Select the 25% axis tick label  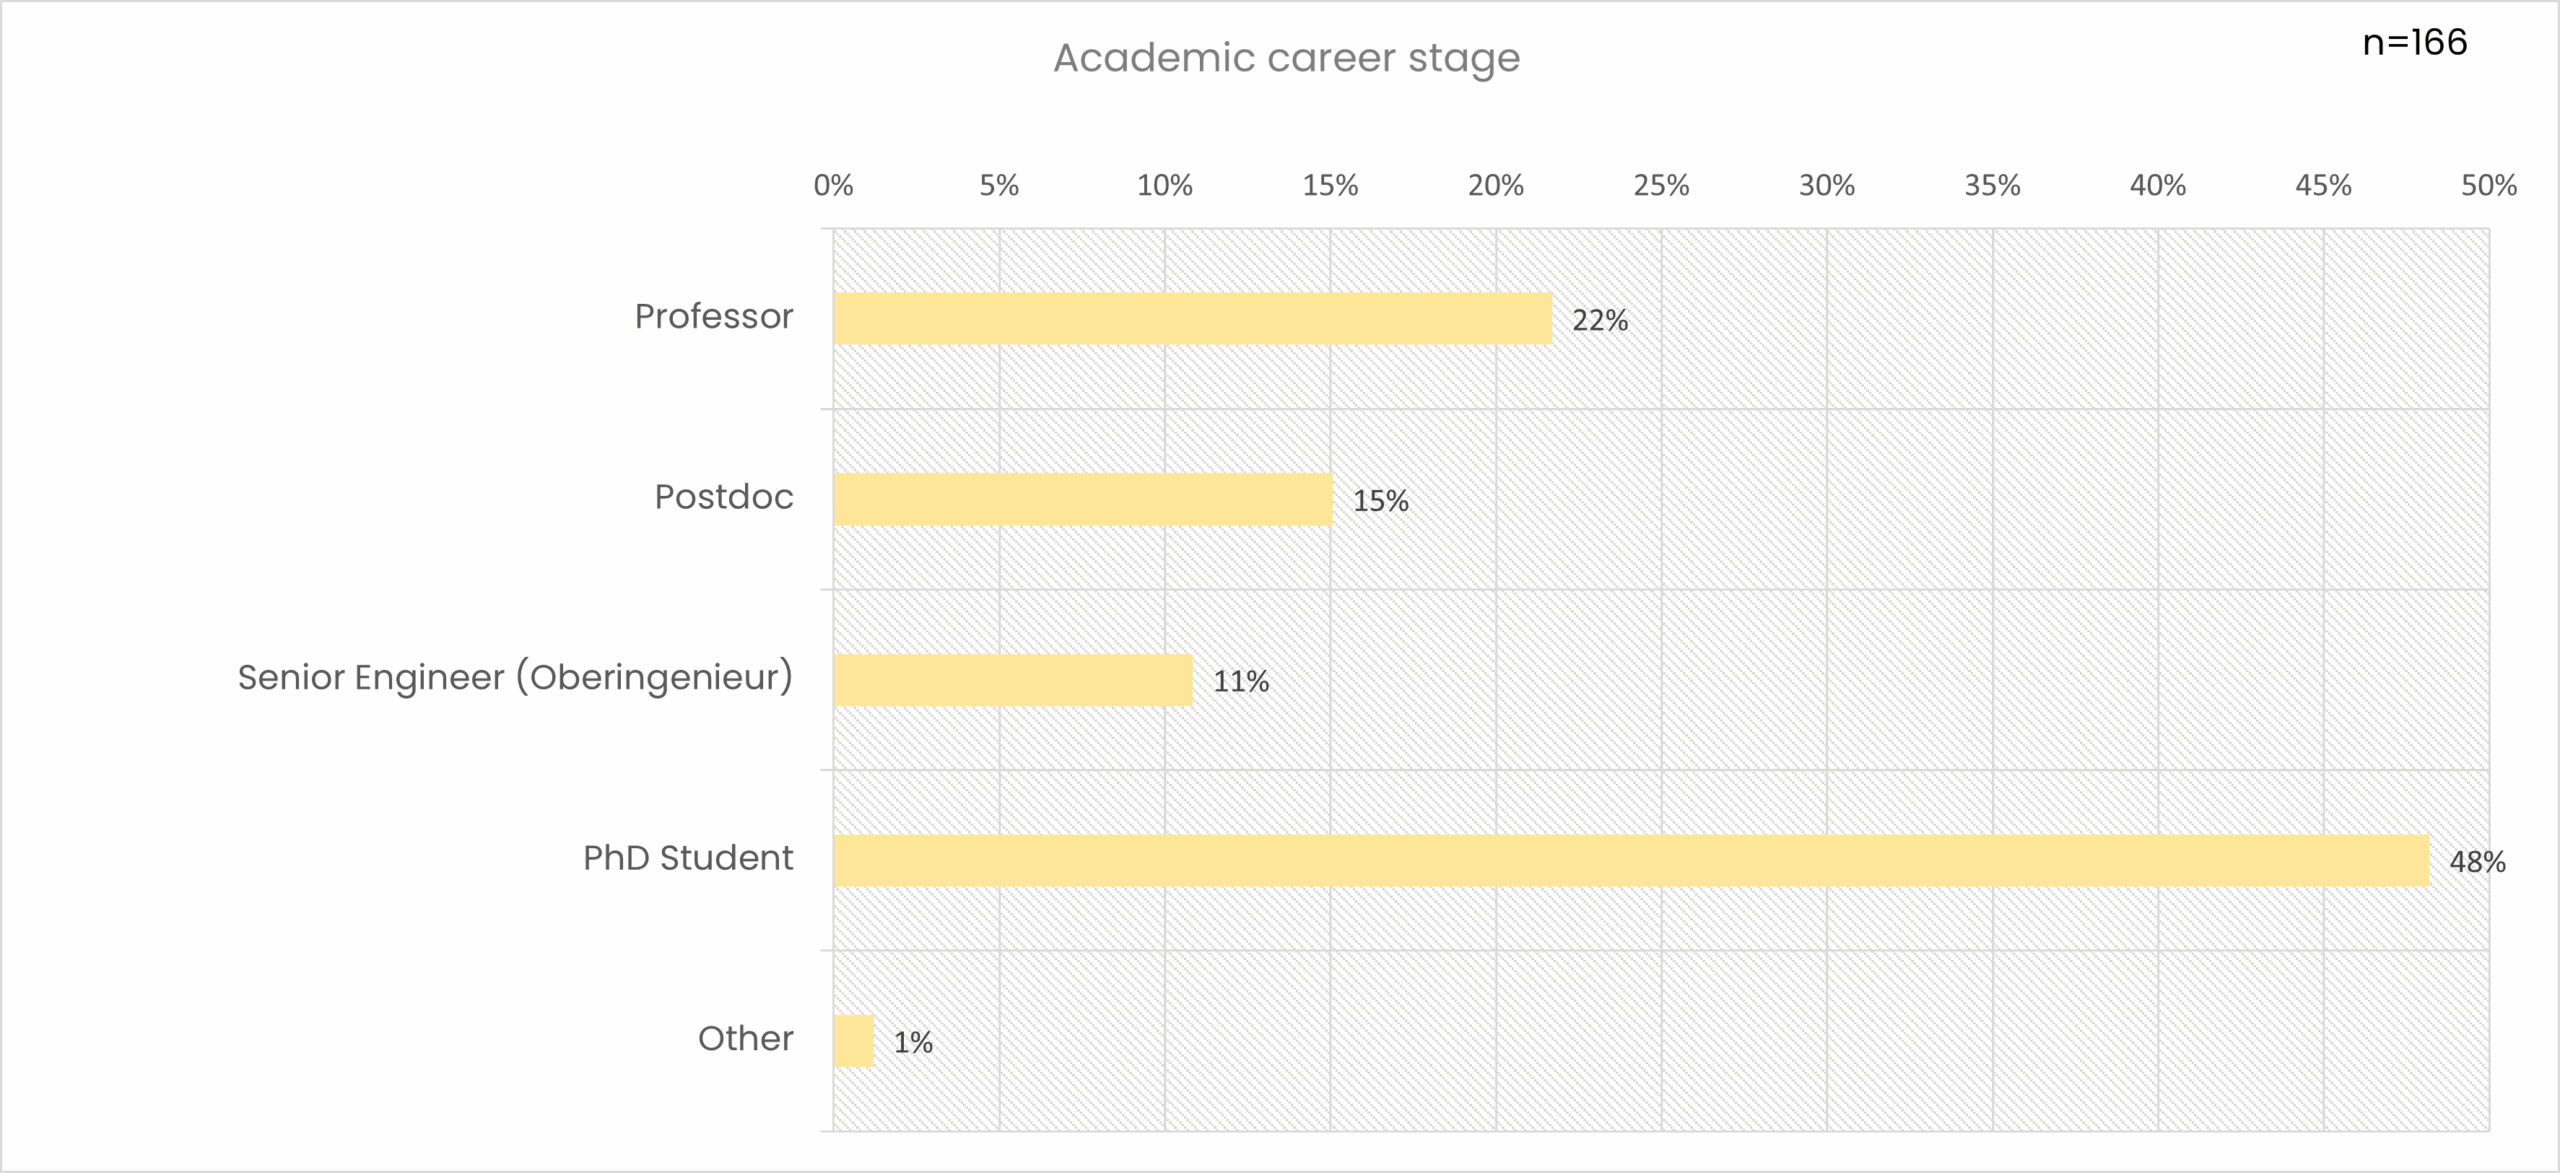[x=1661, y=186]
